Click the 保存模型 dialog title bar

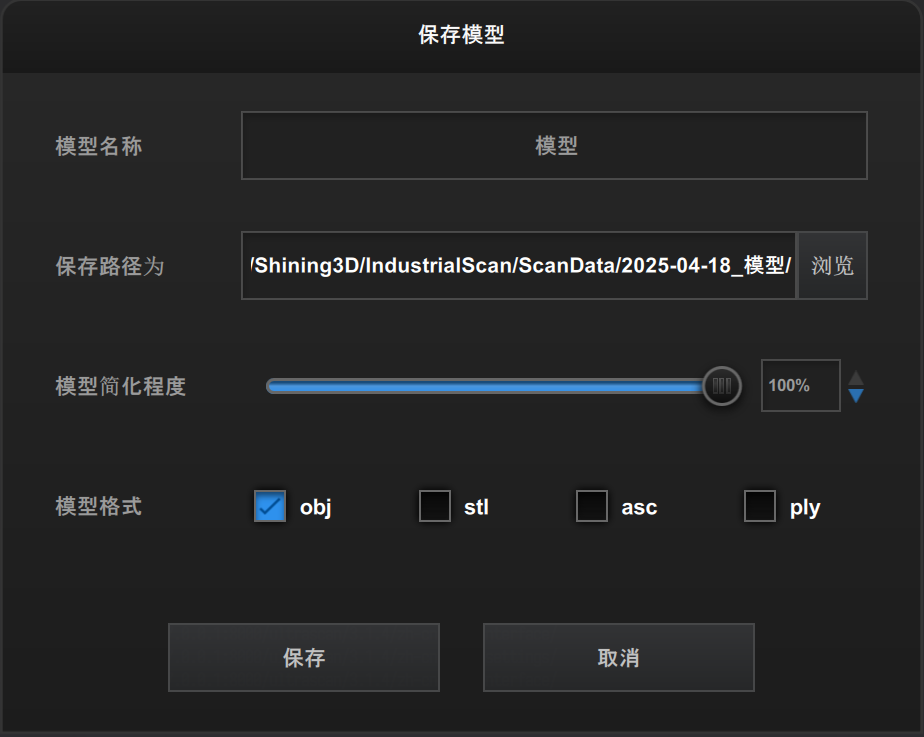[461, 36]
